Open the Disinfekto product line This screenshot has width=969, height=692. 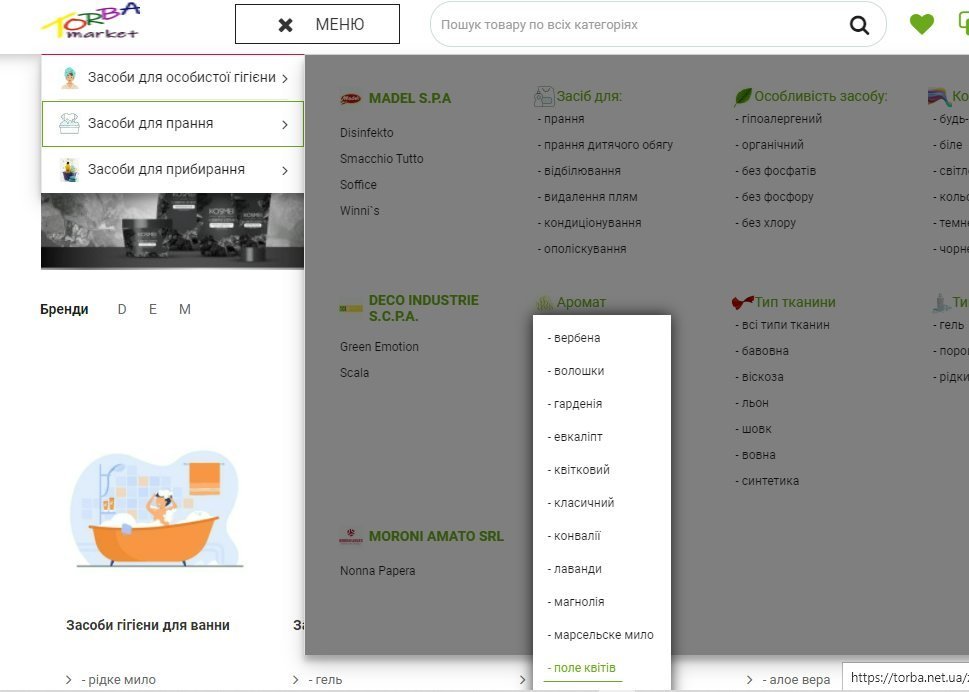366,133
